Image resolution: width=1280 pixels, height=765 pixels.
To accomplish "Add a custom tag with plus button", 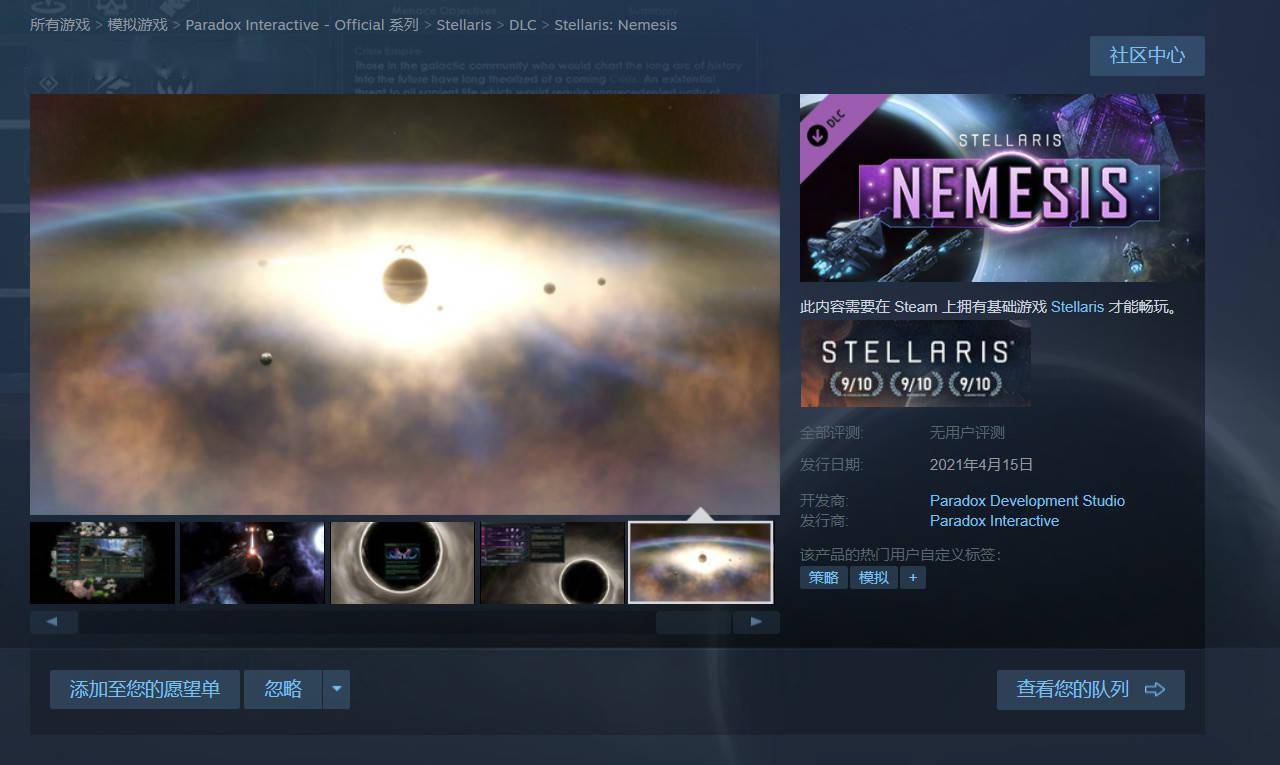I will [912, 577].
